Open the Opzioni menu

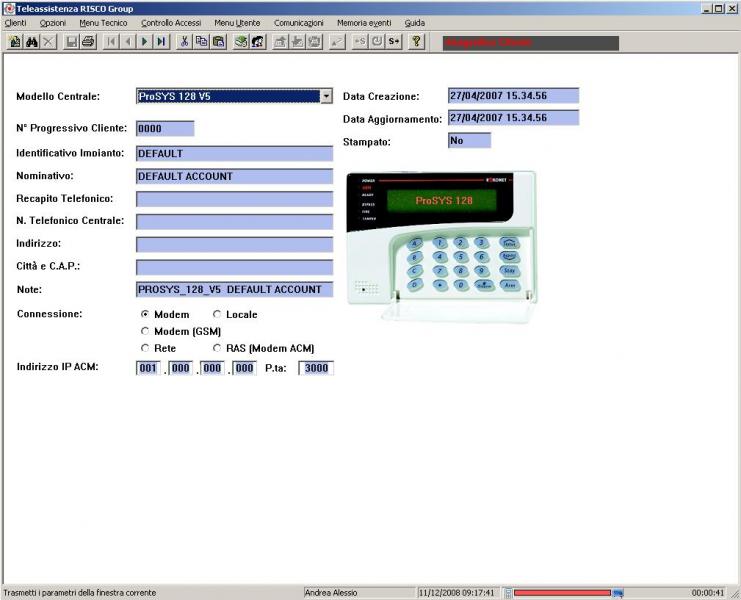click(52, 23)
